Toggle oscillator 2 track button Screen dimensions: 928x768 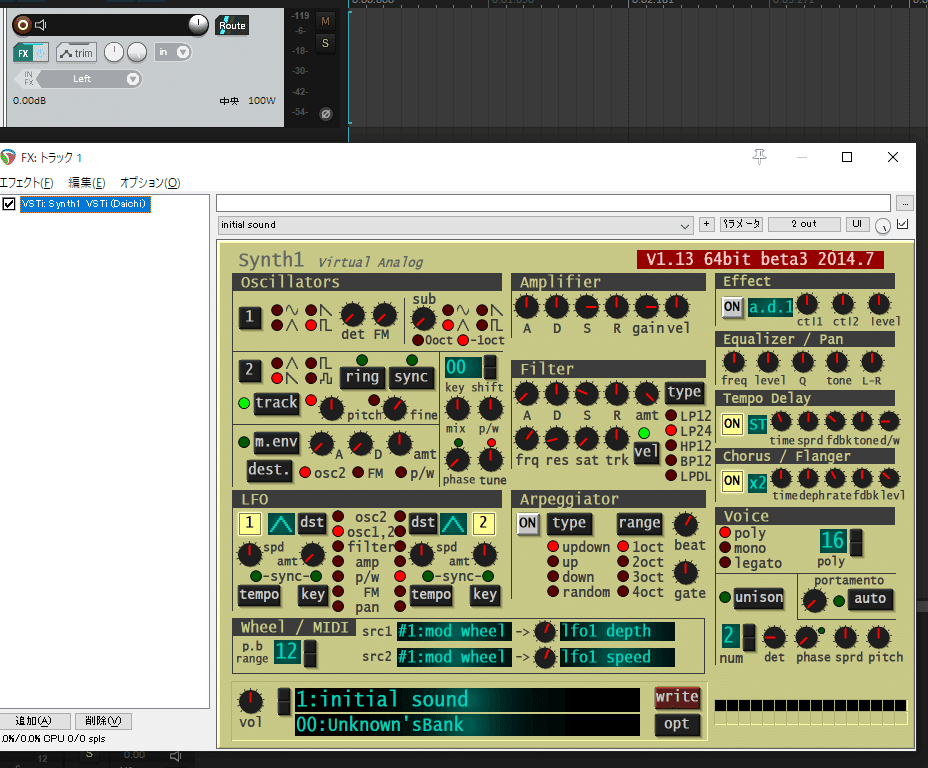[276, 403]
